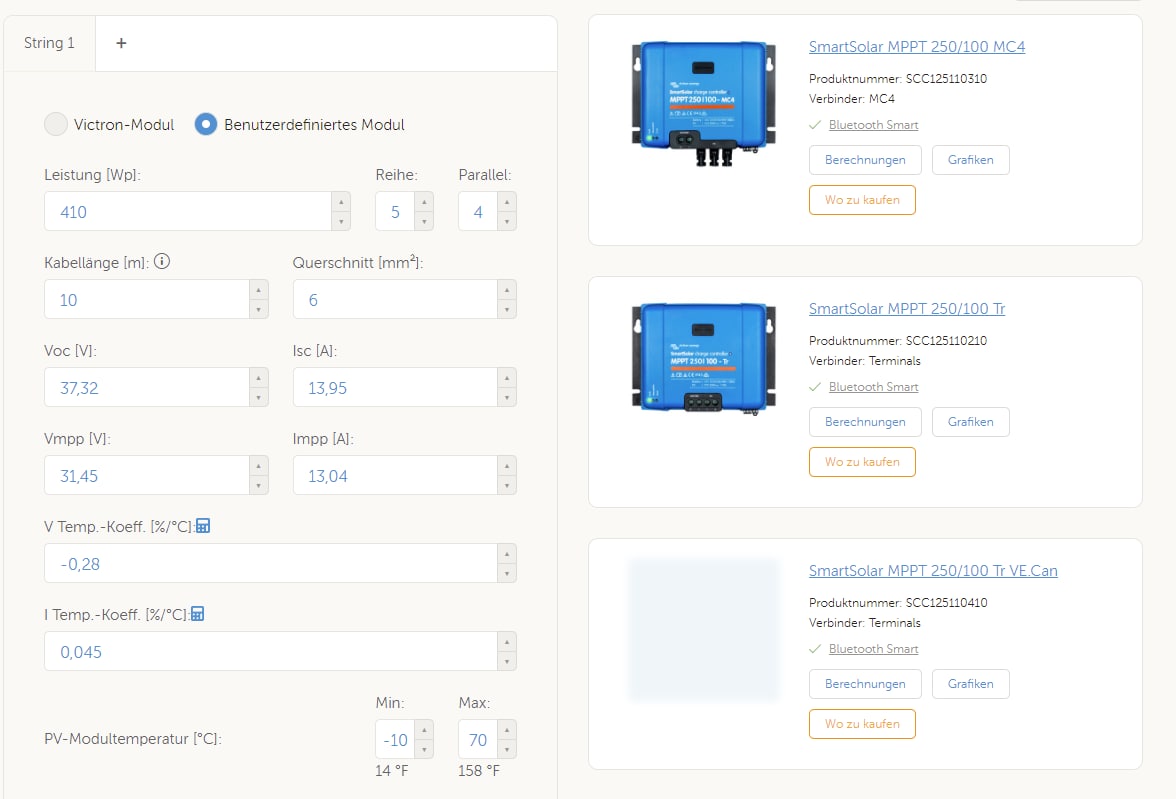Show Grafiken for the 250/100 Tr model
The height and width of the screenshot is (799, 1176).
coord(970,422)
